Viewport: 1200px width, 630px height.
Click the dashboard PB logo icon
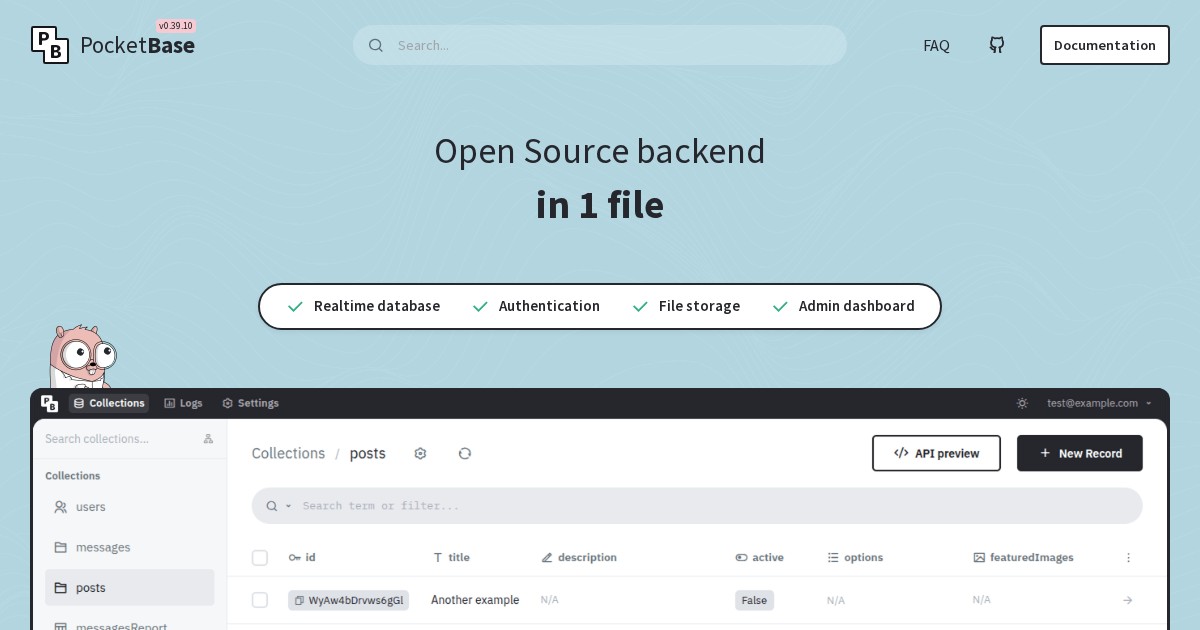coord(50,403)
